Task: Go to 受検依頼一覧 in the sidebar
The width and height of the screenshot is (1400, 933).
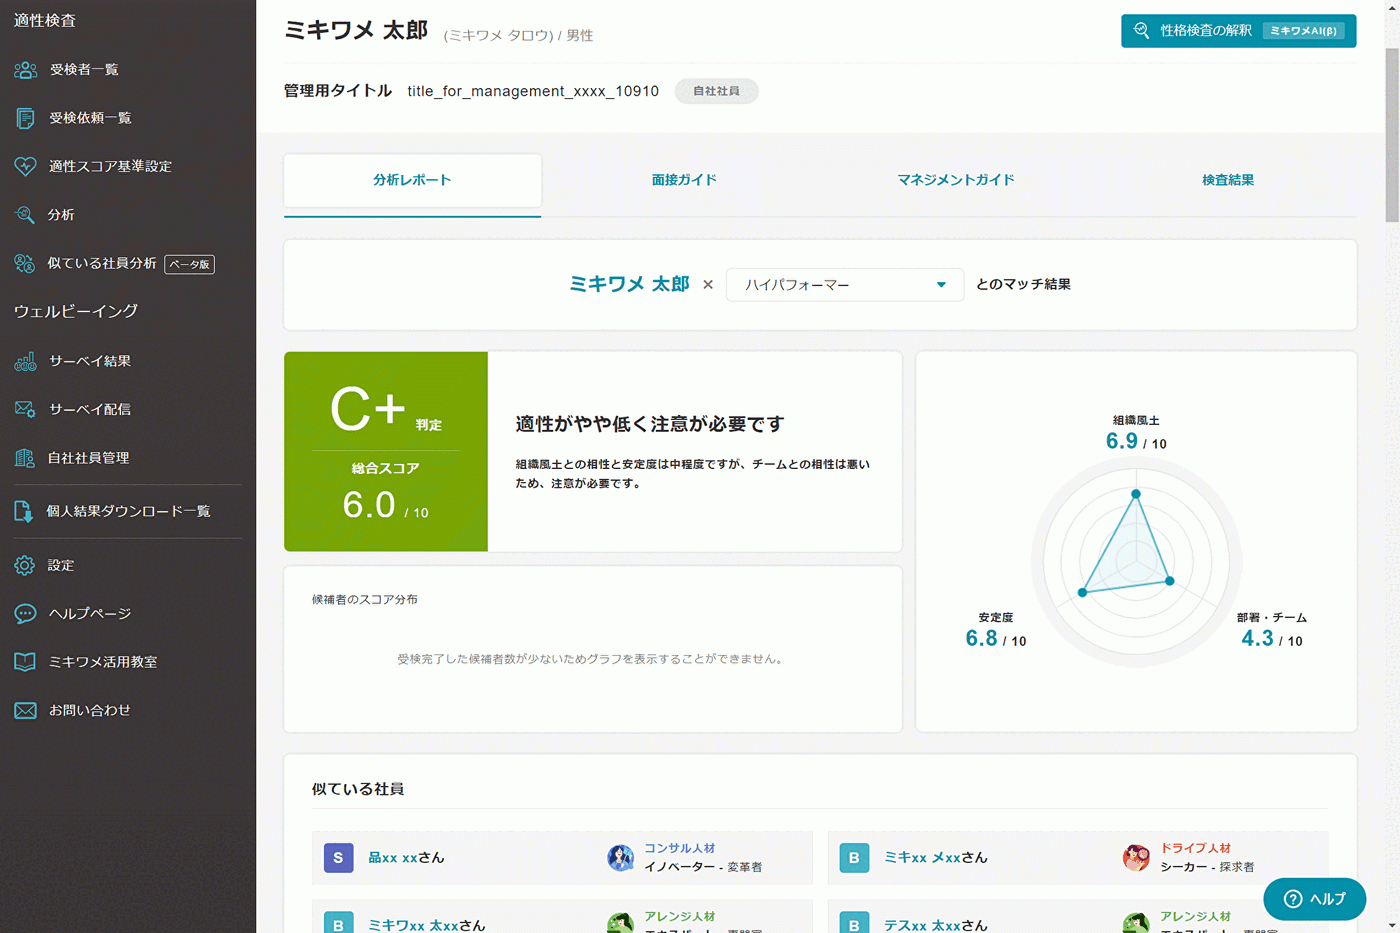Action: coord(90,118)
